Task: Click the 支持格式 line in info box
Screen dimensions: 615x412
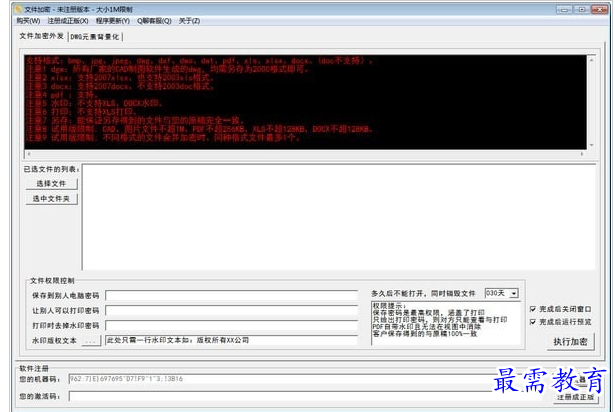Action: pos(199,60)
